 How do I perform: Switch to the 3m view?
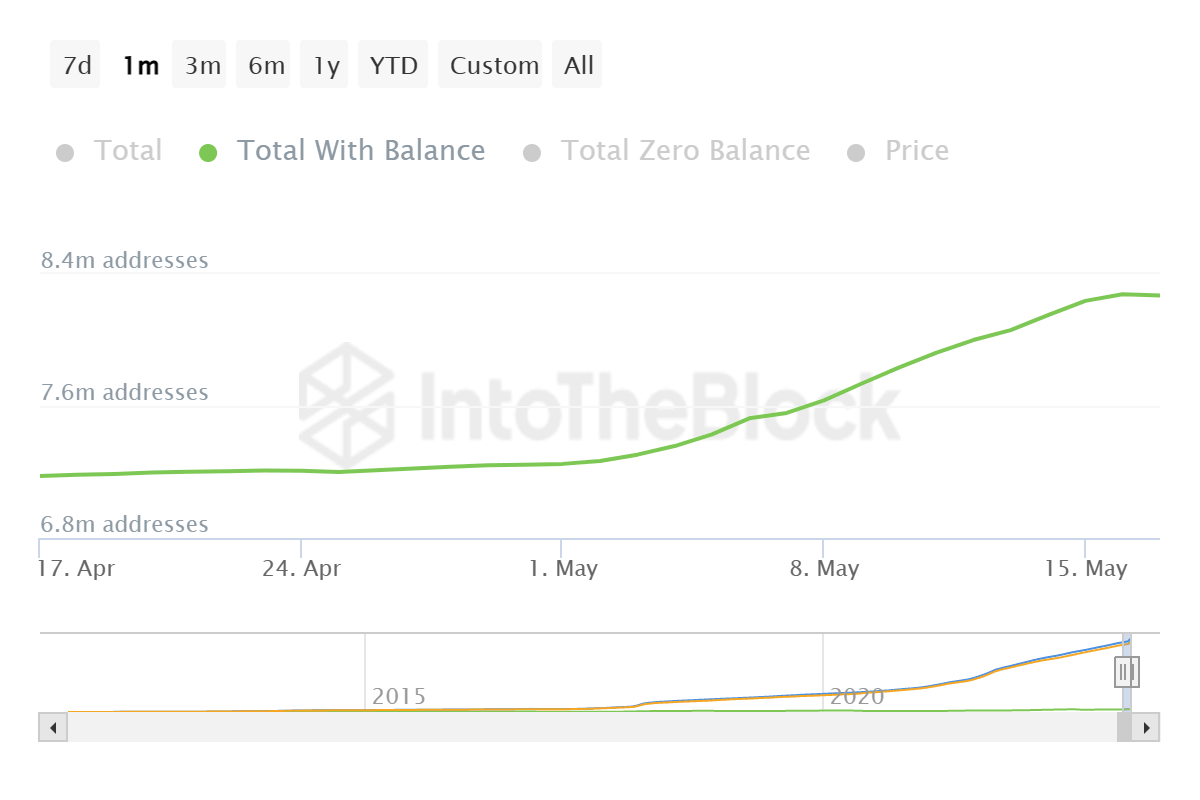tap(199, 64)
